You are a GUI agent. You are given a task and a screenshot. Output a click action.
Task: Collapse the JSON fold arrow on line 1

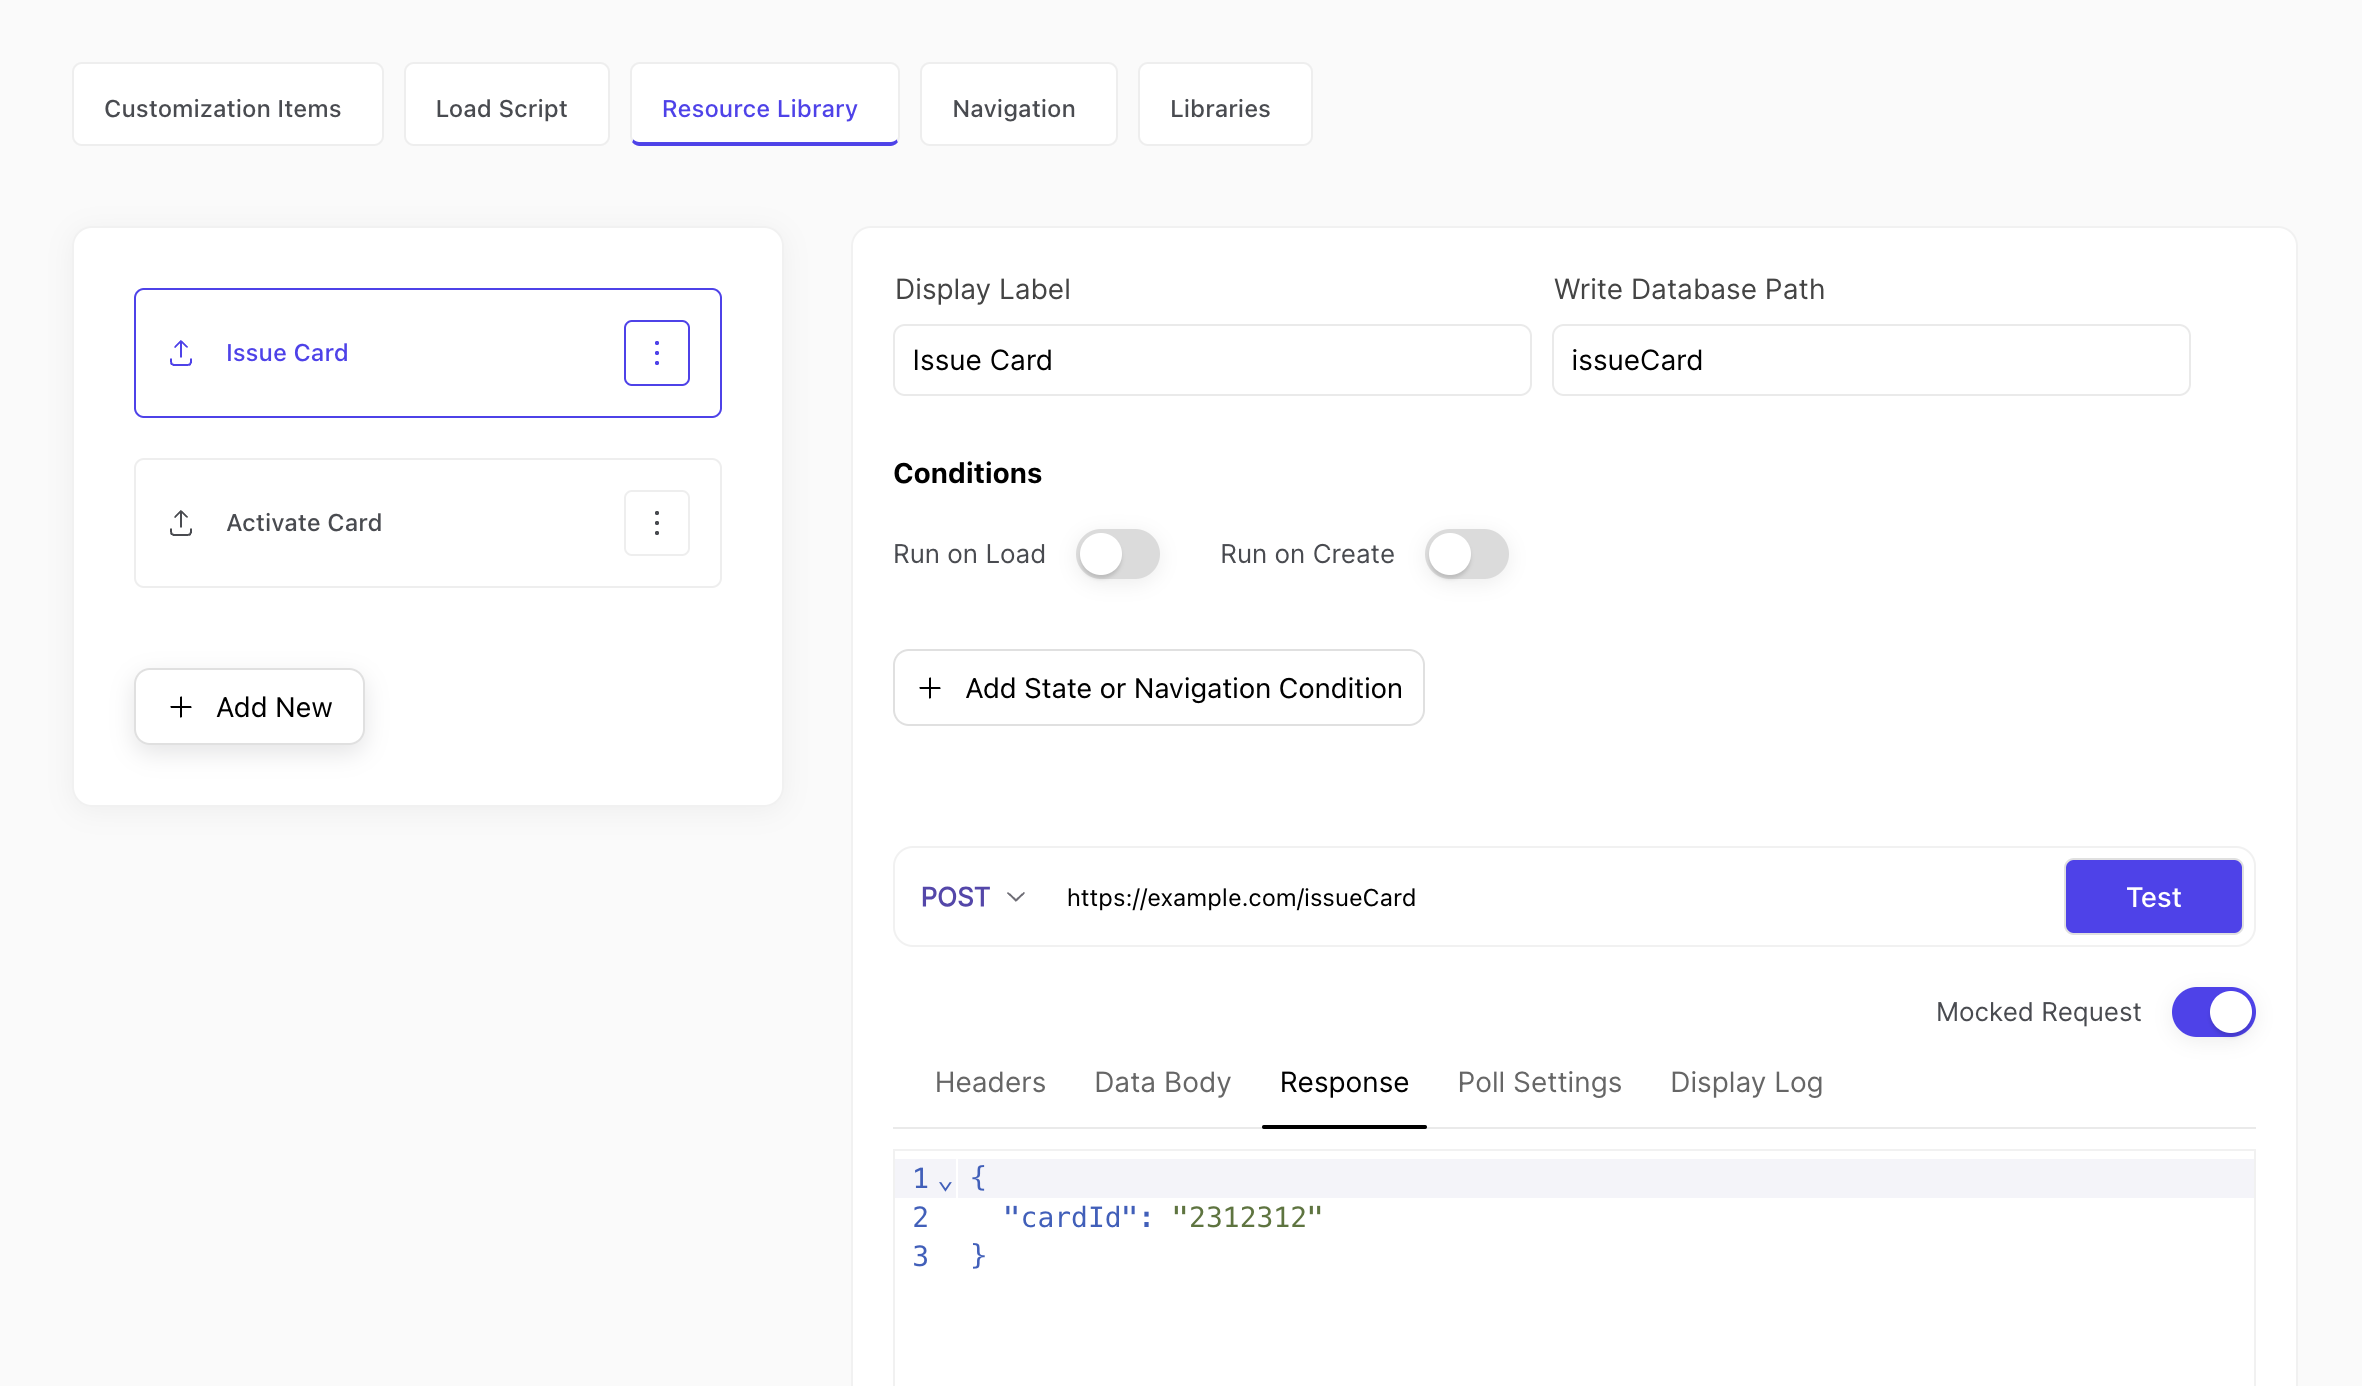[945, 1184]
